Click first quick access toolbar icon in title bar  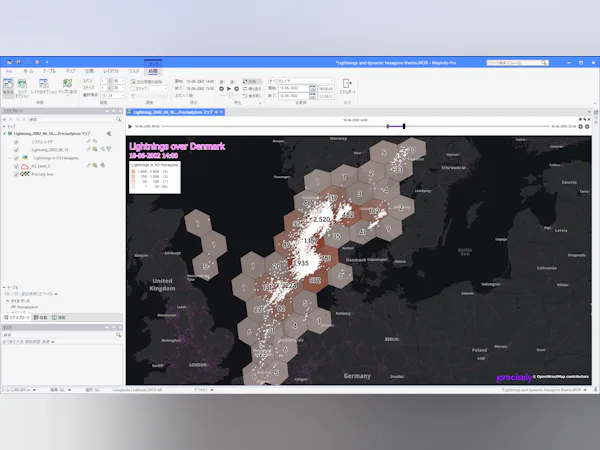(9, 62)
